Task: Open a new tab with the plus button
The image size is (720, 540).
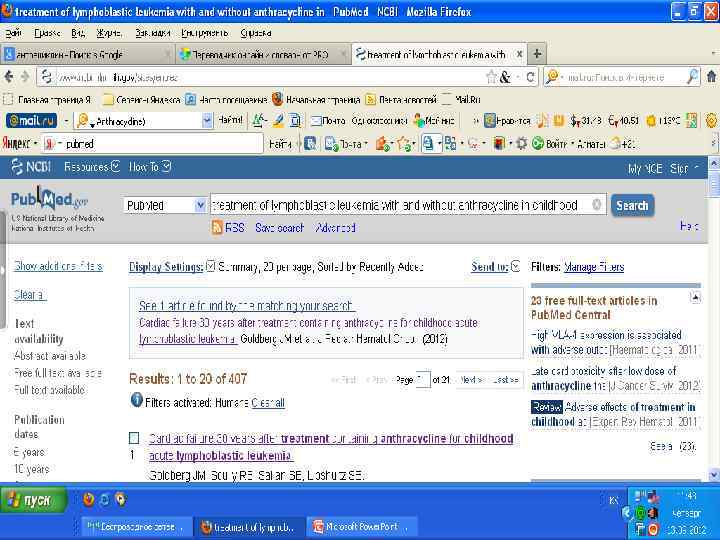Action: [536, 54]
